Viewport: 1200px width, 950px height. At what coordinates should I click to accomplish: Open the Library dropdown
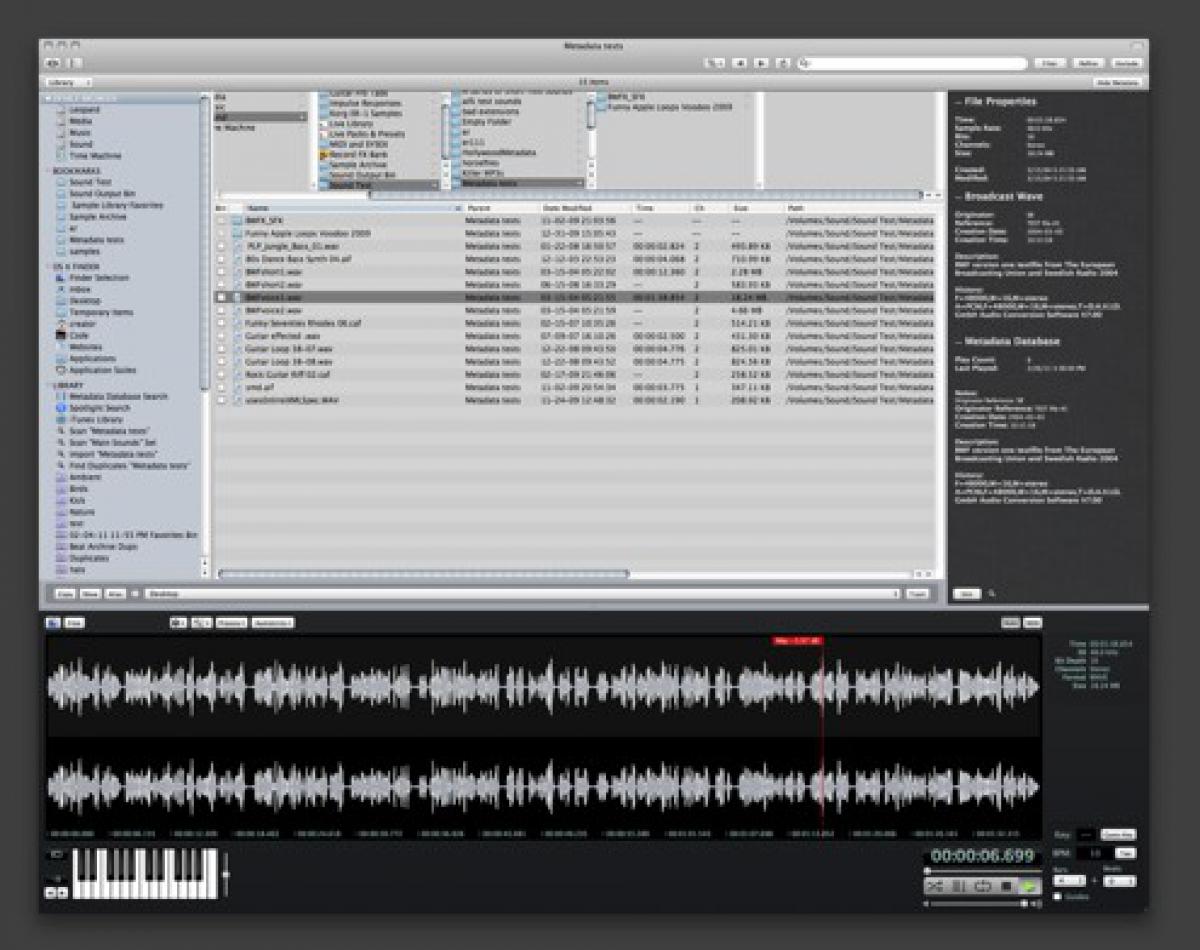click(x=70, y=82)
